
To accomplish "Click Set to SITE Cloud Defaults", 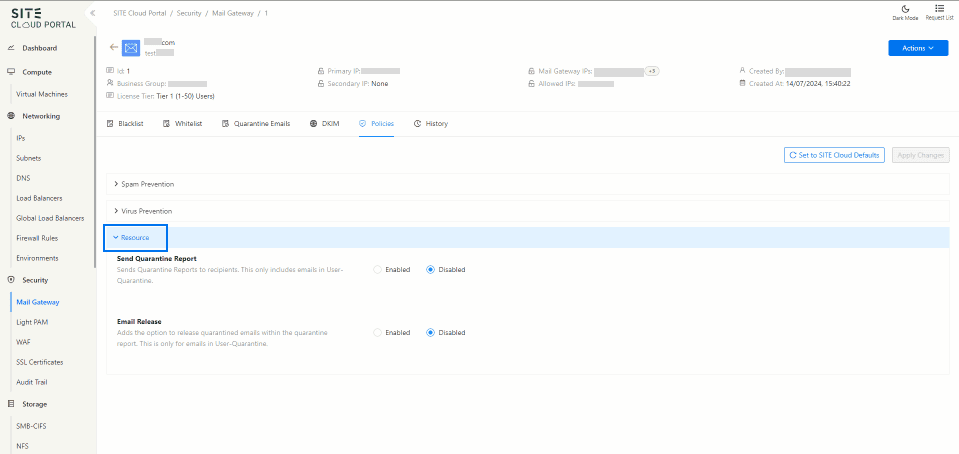I will coord(834,155).
